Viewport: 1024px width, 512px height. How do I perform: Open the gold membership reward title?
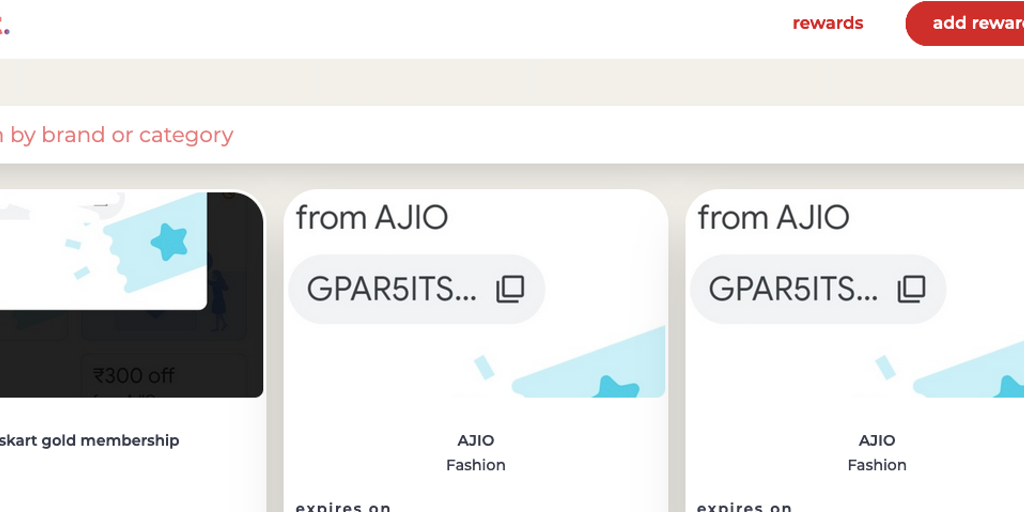(x=90, y=440)
